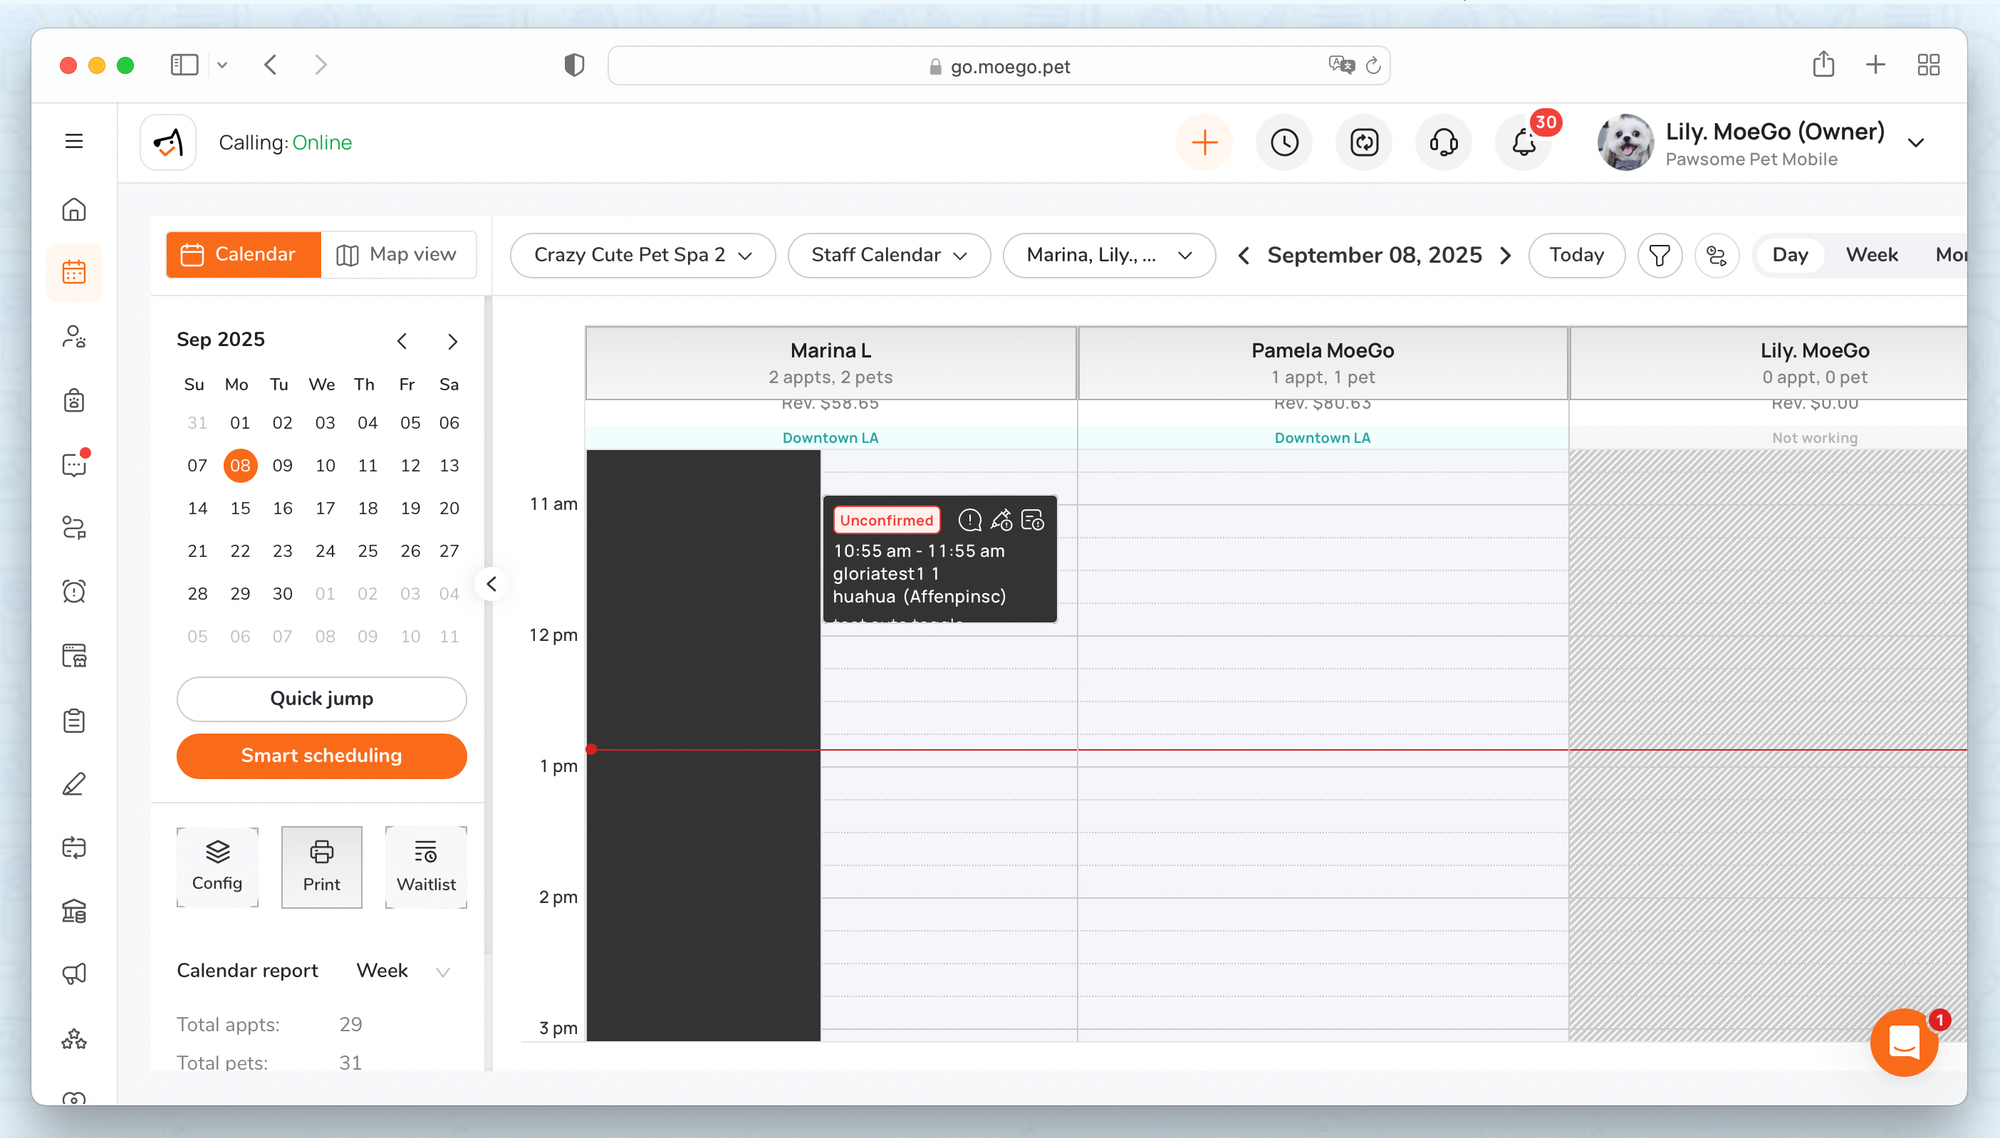2000x1138 pixels.
Task: Switch to Map view
Action: (x=397, y=255)
